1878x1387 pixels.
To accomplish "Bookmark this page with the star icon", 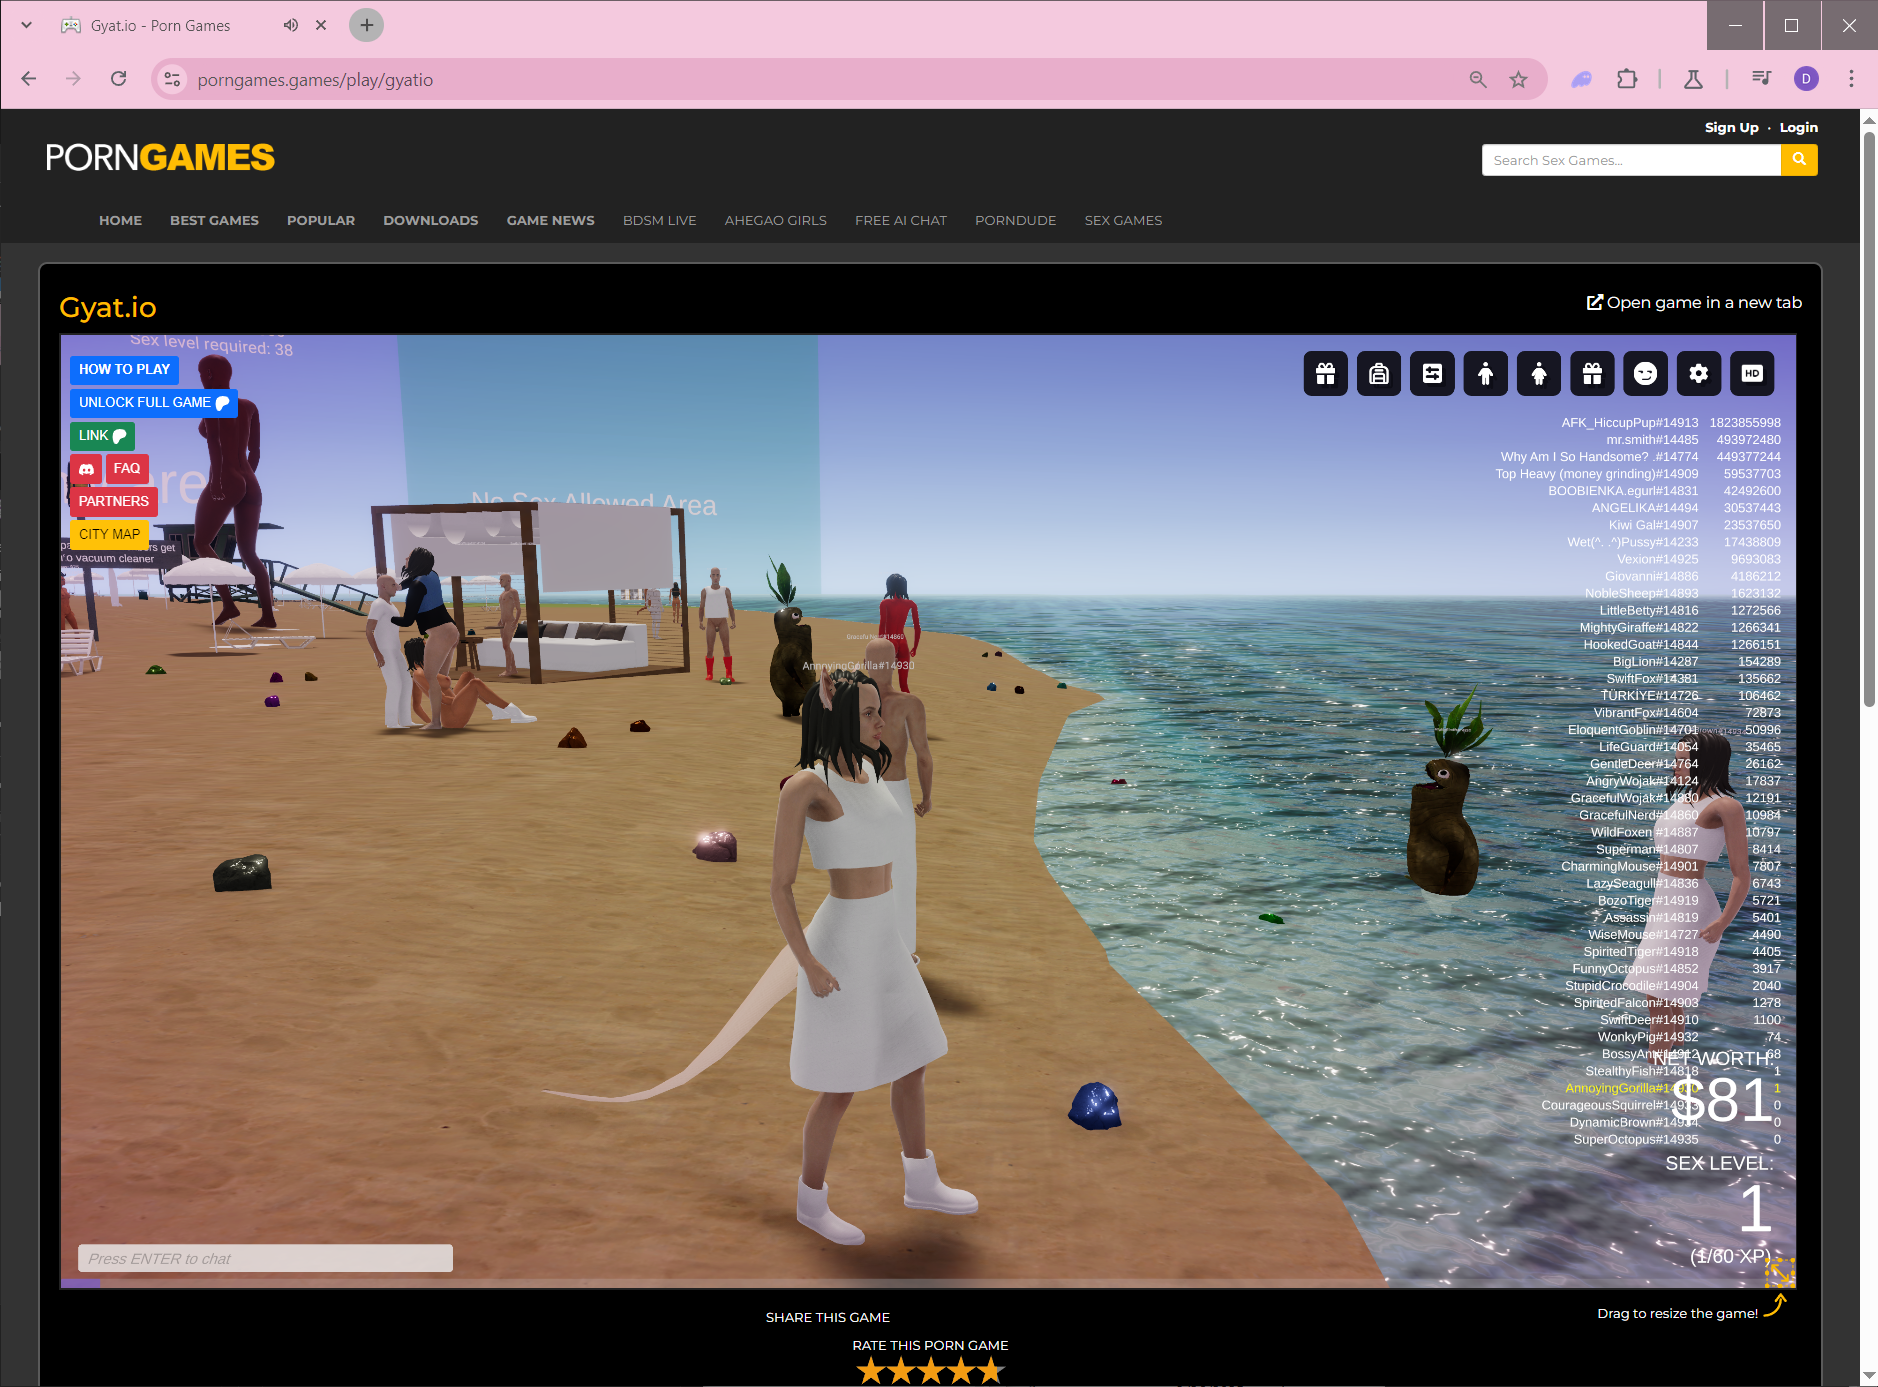I will 1518,79.
